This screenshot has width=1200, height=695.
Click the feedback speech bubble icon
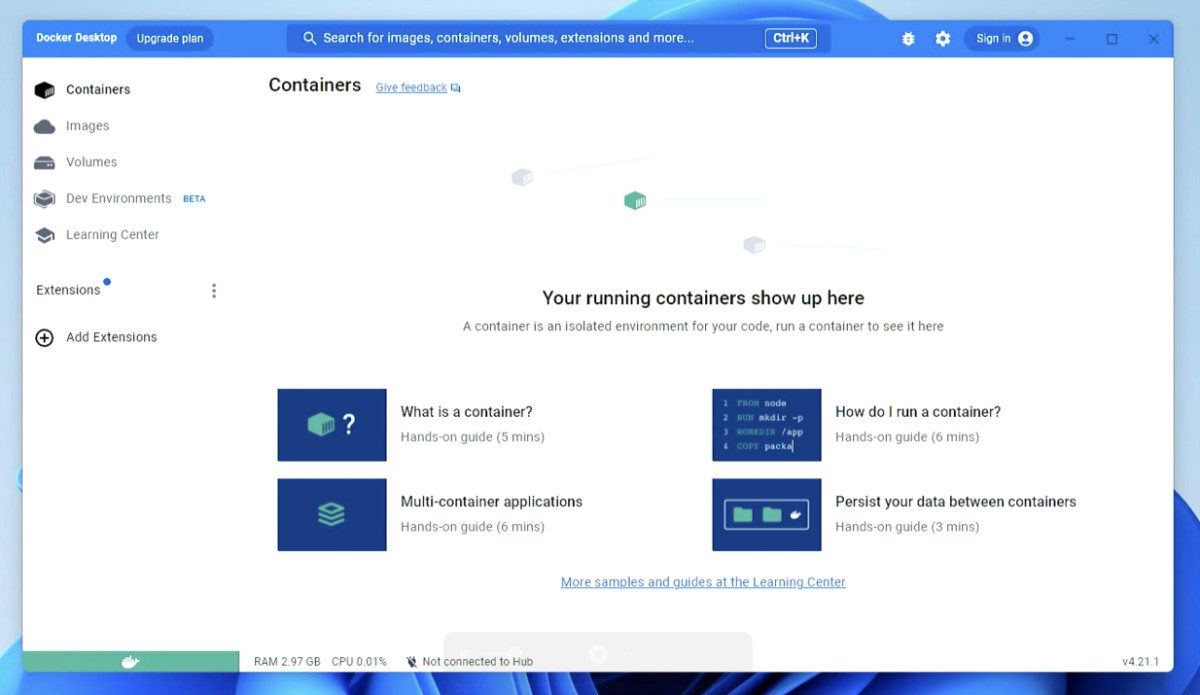(x=456, y=88)
